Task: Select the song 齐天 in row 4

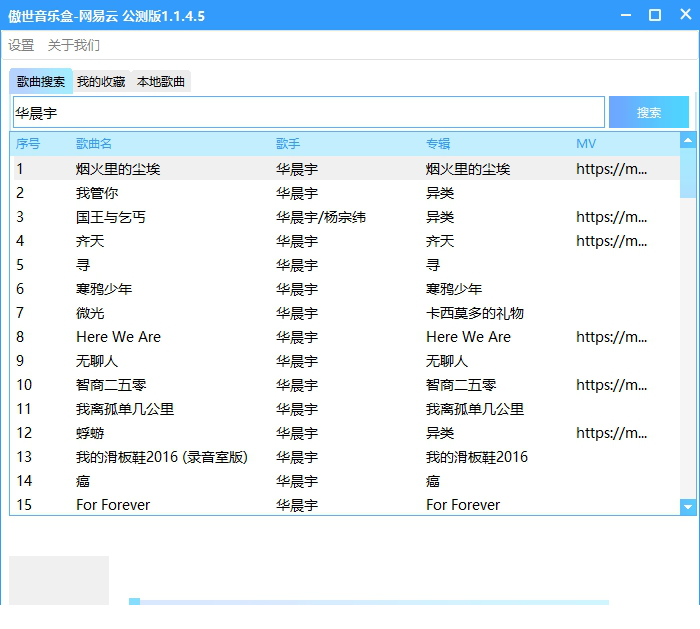Action: coord(90,242)
